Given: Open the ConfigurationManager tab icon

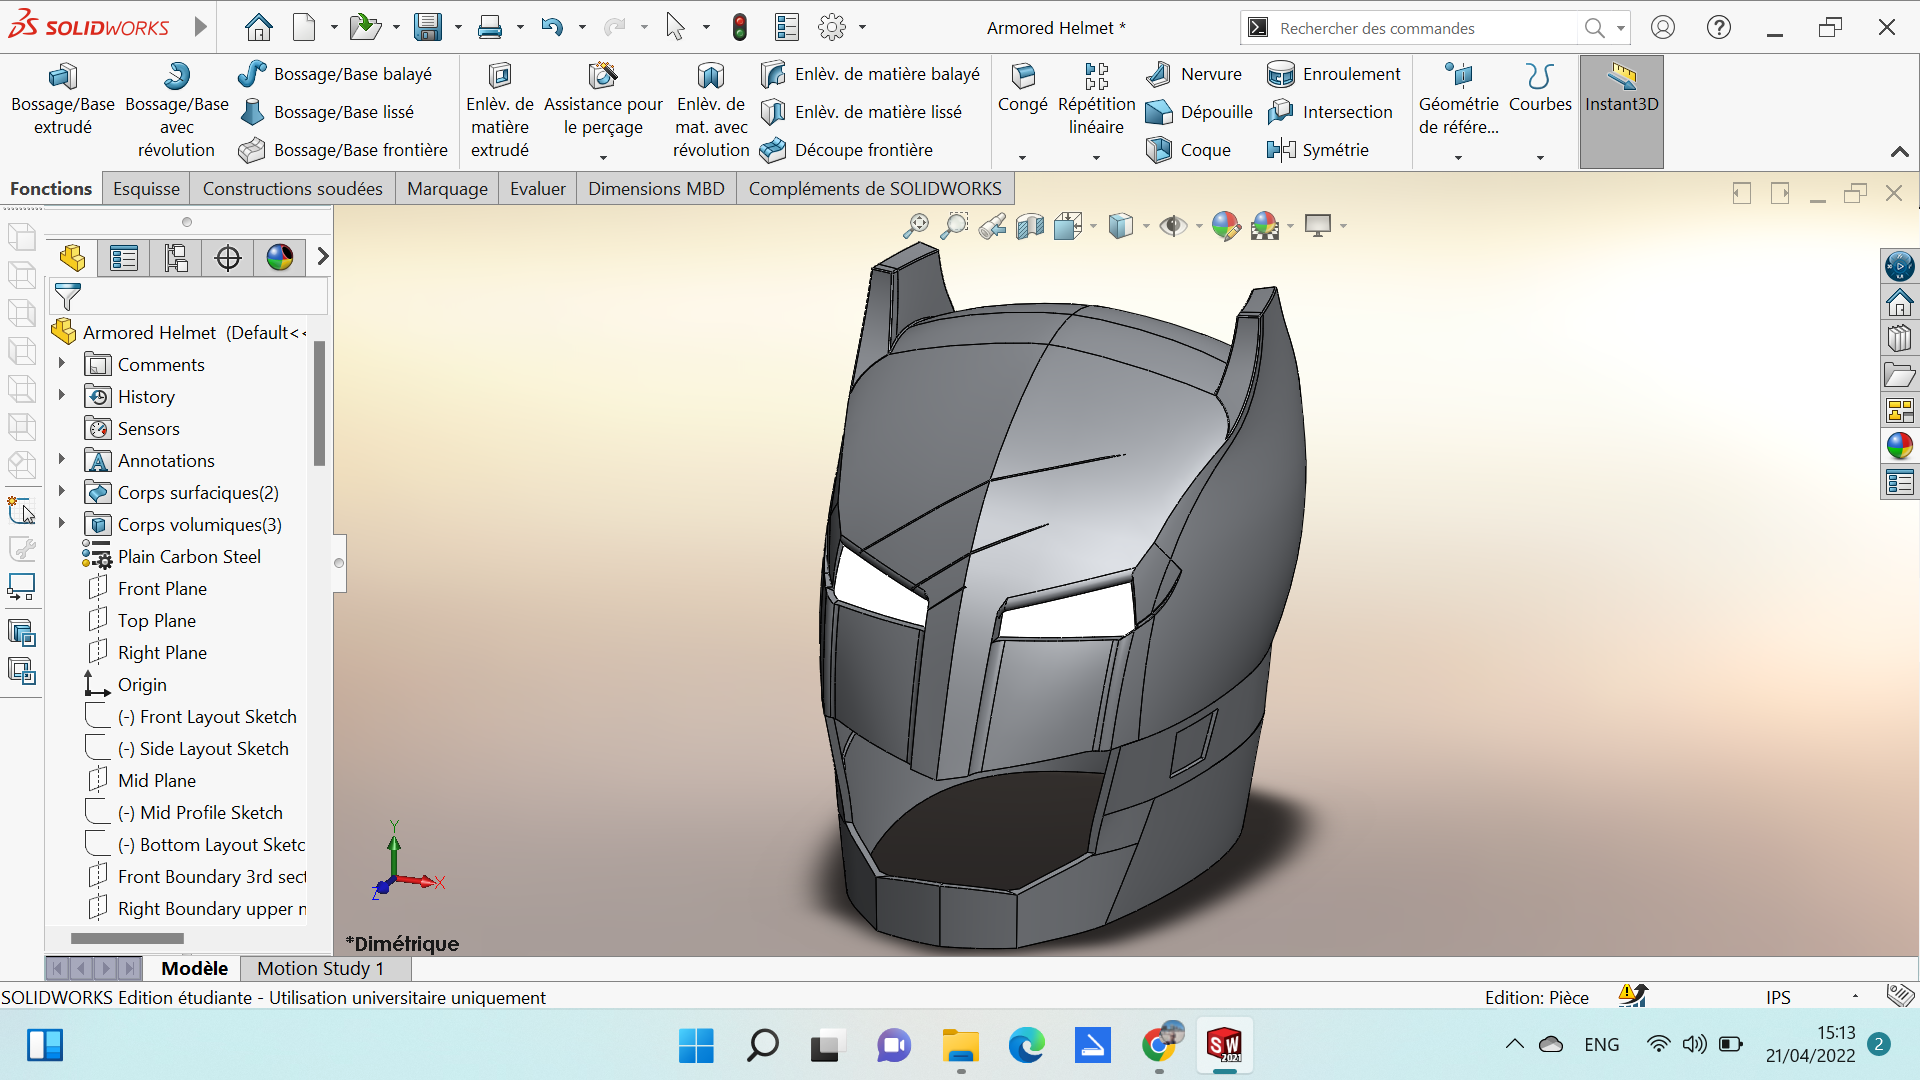Looking at the screenshot, I should pos(176,258).
